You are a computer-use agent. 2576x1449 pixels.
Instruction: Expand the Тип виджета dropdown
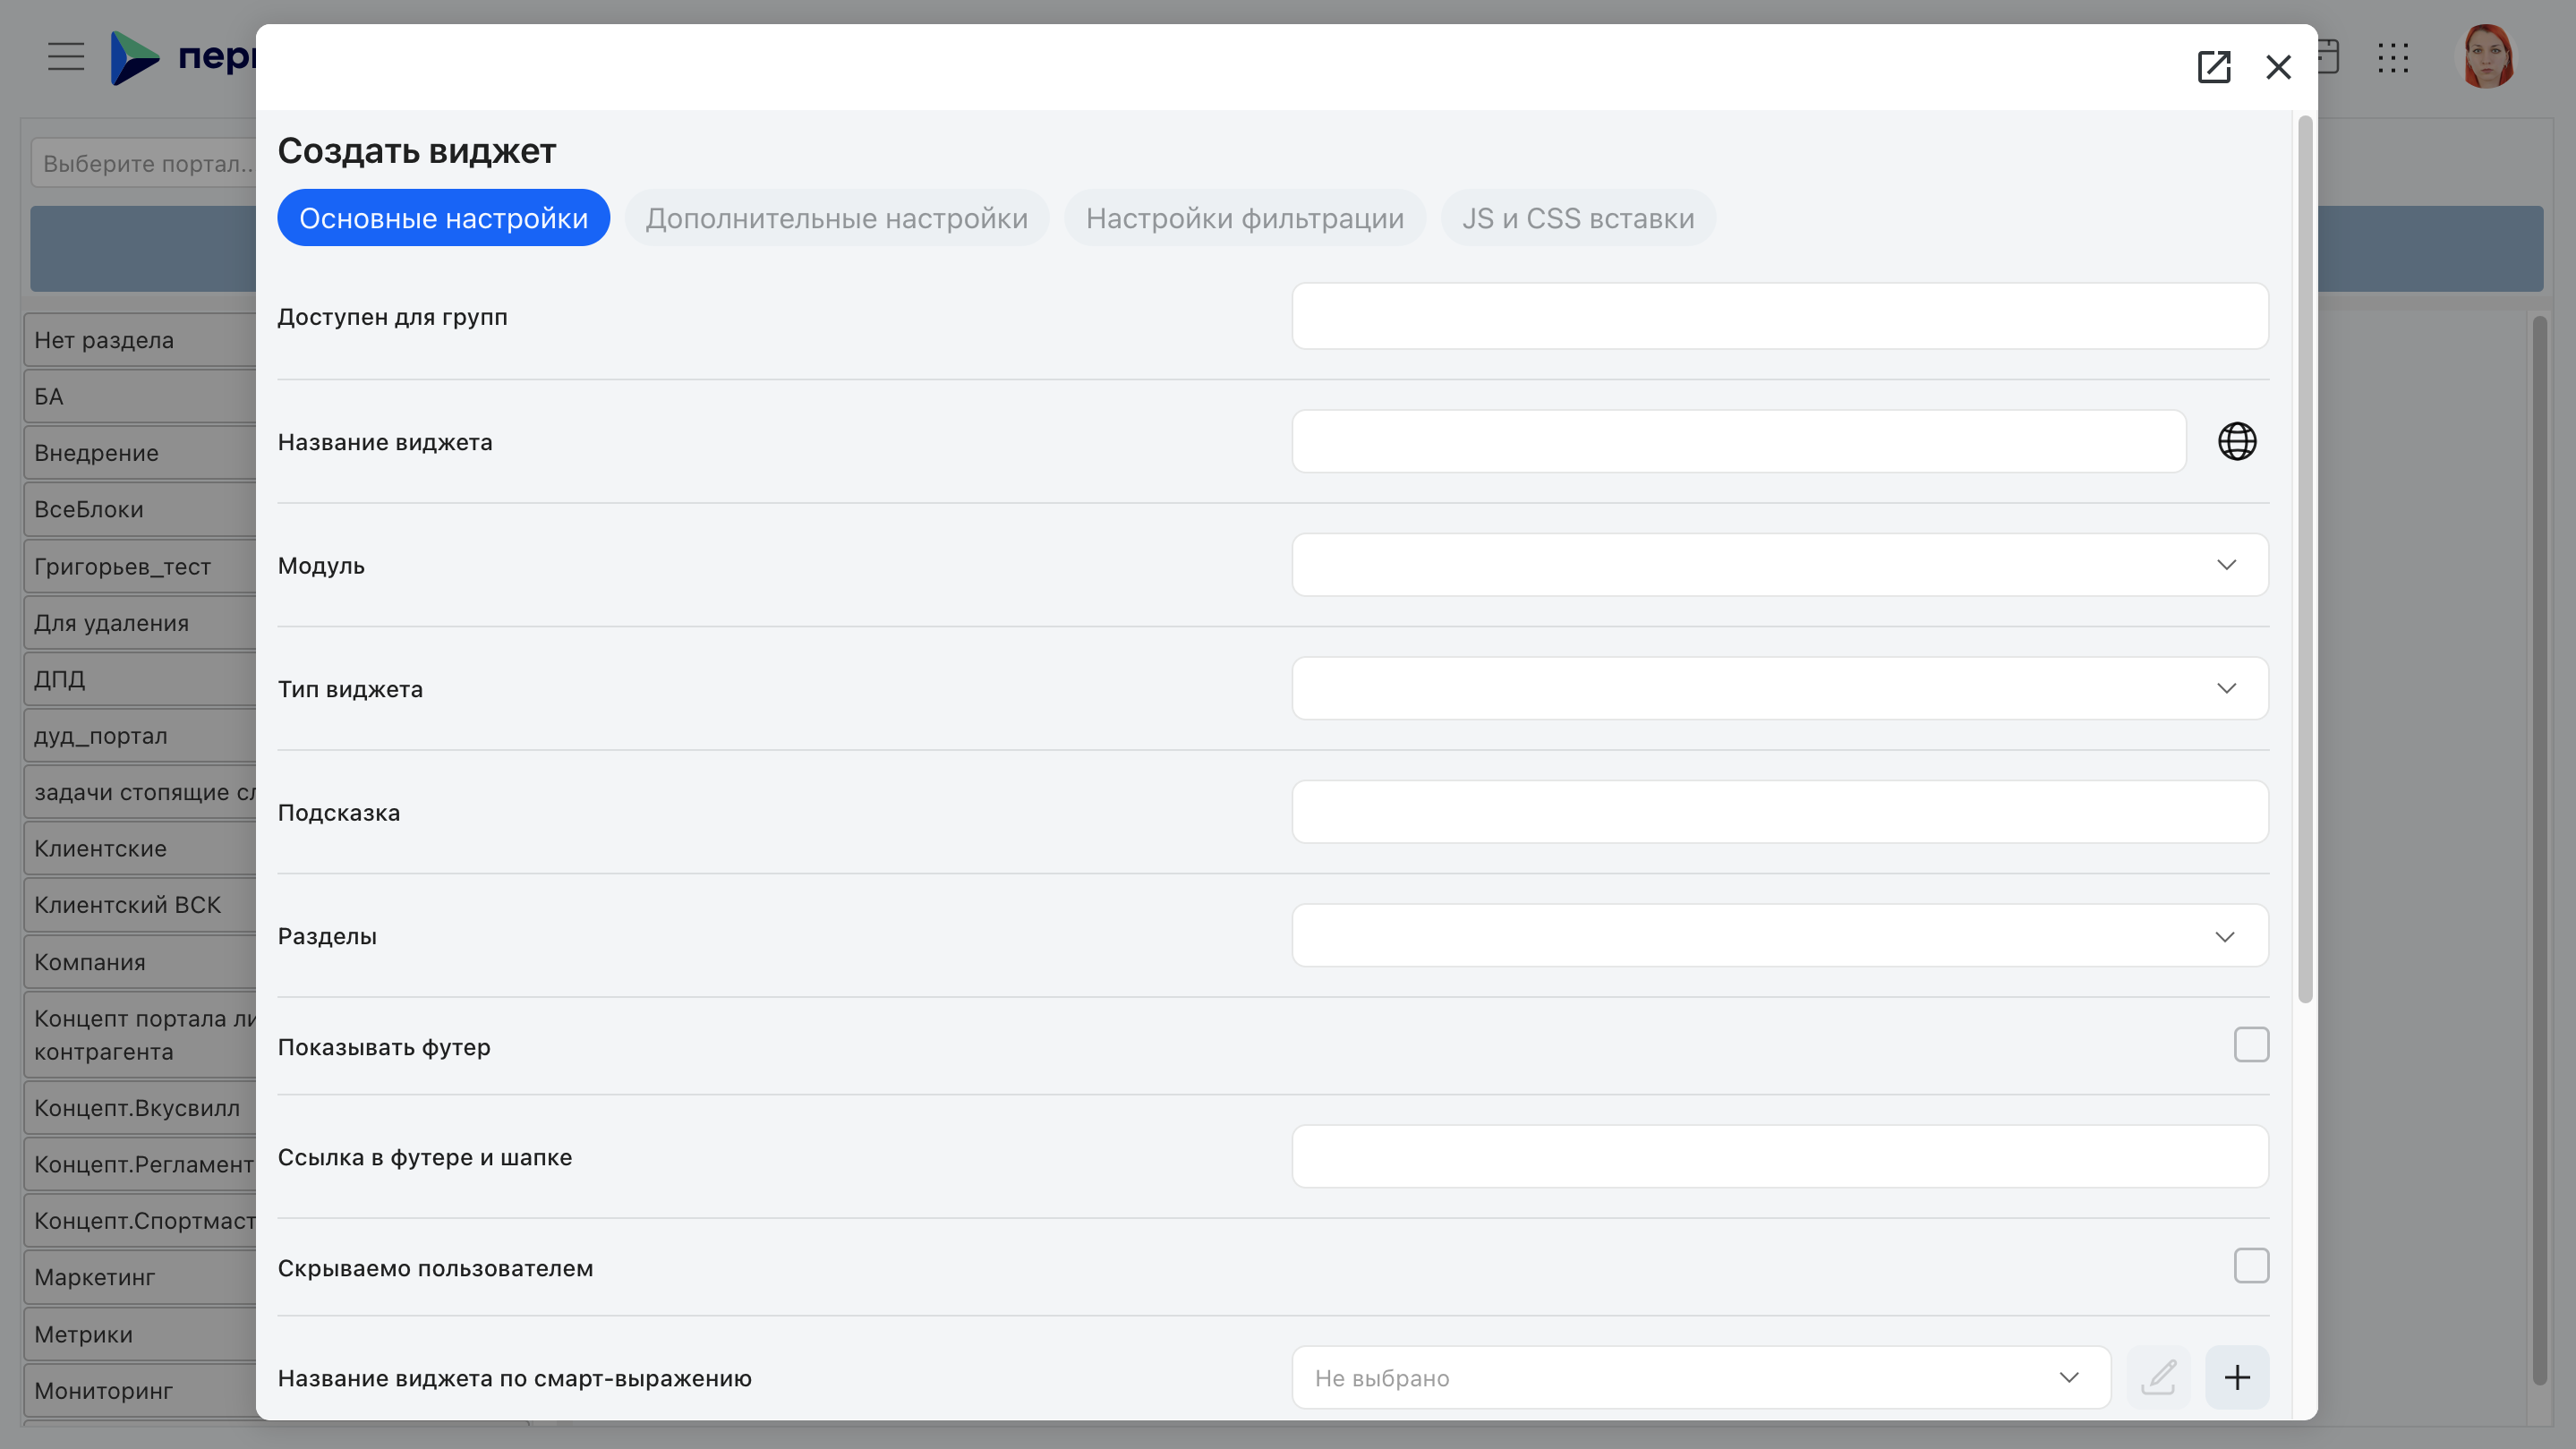click(1780, 688)
